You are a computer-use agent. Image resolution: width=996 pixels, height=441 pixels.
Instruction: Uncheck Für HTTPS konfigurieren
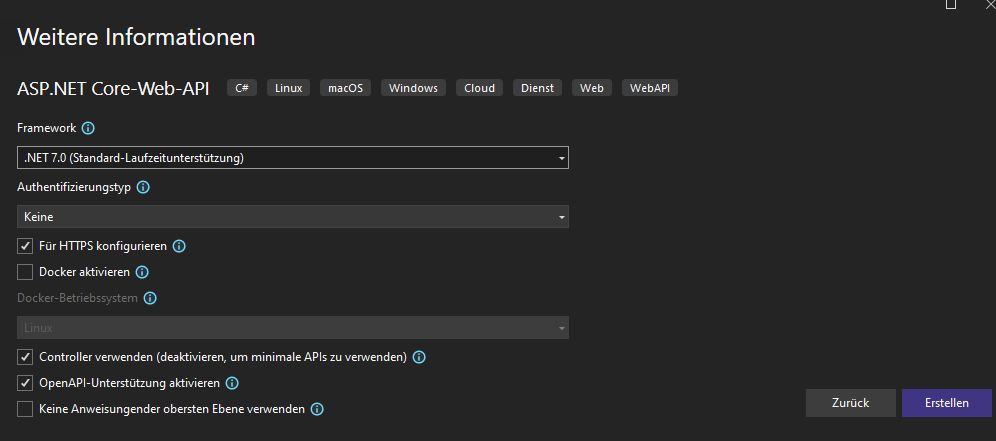(25, 246)
